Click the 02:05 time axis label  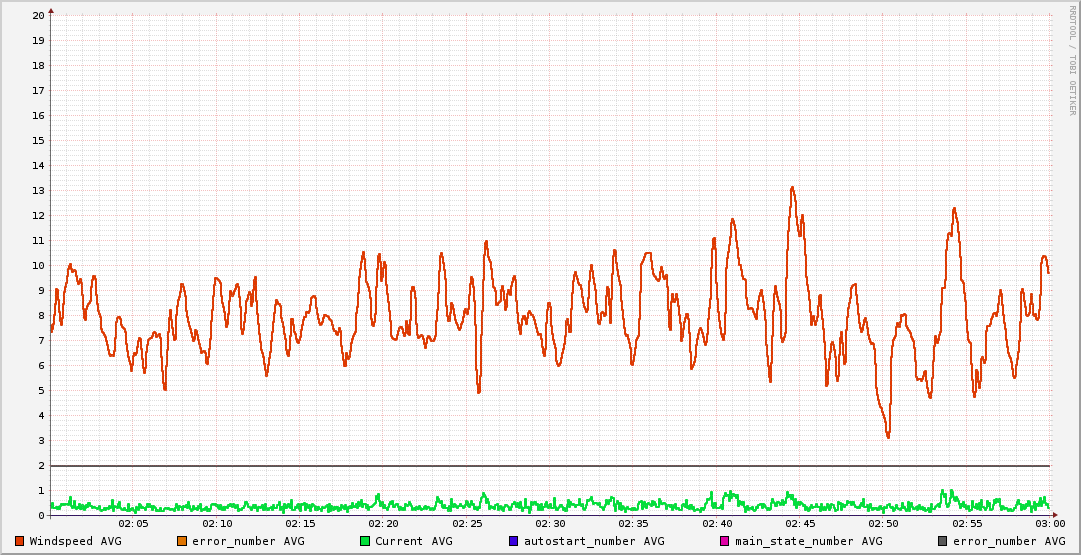pos(133,523)
